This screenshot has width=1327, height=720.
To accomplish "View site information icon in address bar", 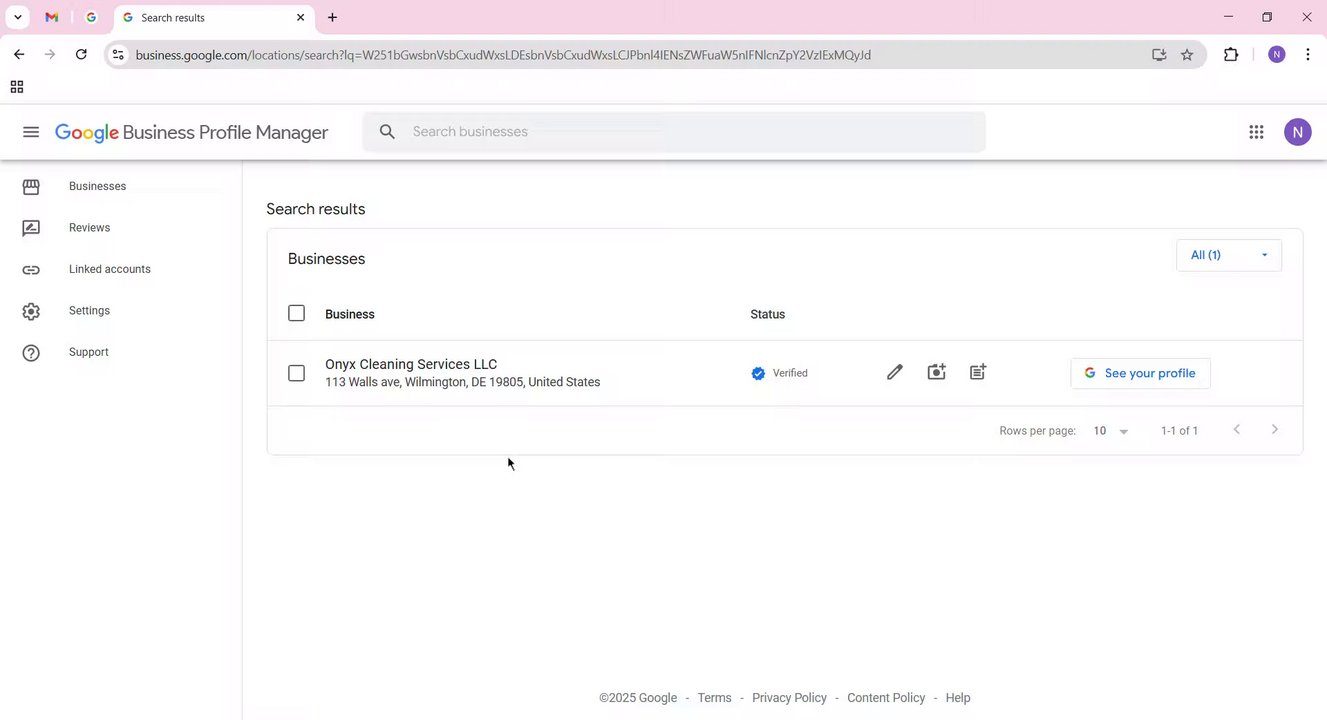I will click(x=118, y=55).
